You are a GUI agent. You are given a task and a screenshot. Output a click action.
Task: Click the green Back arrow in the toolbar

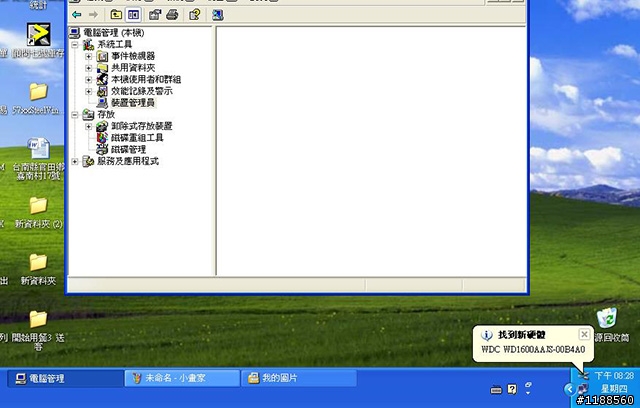click(76, 15)
